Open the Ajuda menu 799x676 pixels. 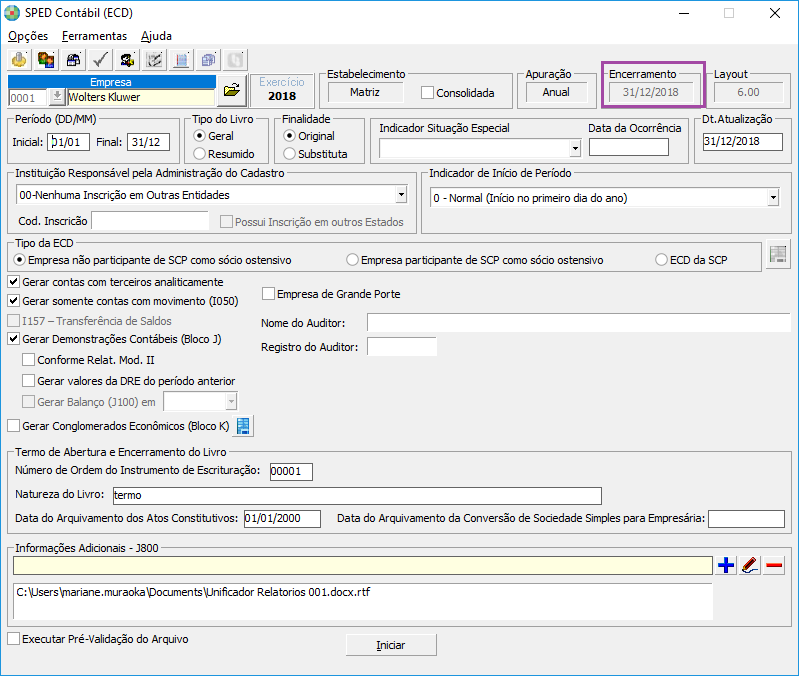tap(156, 36)
